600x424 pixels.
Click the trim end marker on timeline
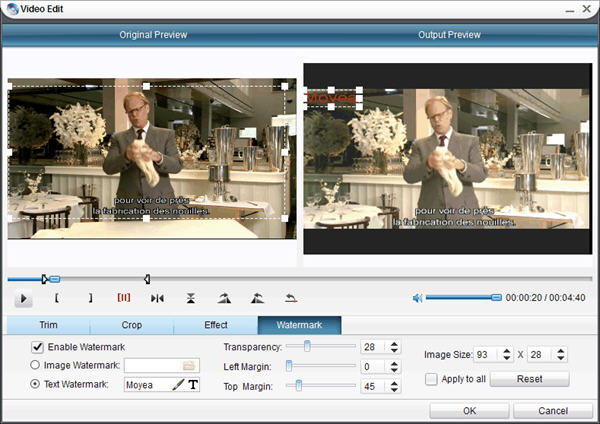pyautogui.click(x=147, y=279)
